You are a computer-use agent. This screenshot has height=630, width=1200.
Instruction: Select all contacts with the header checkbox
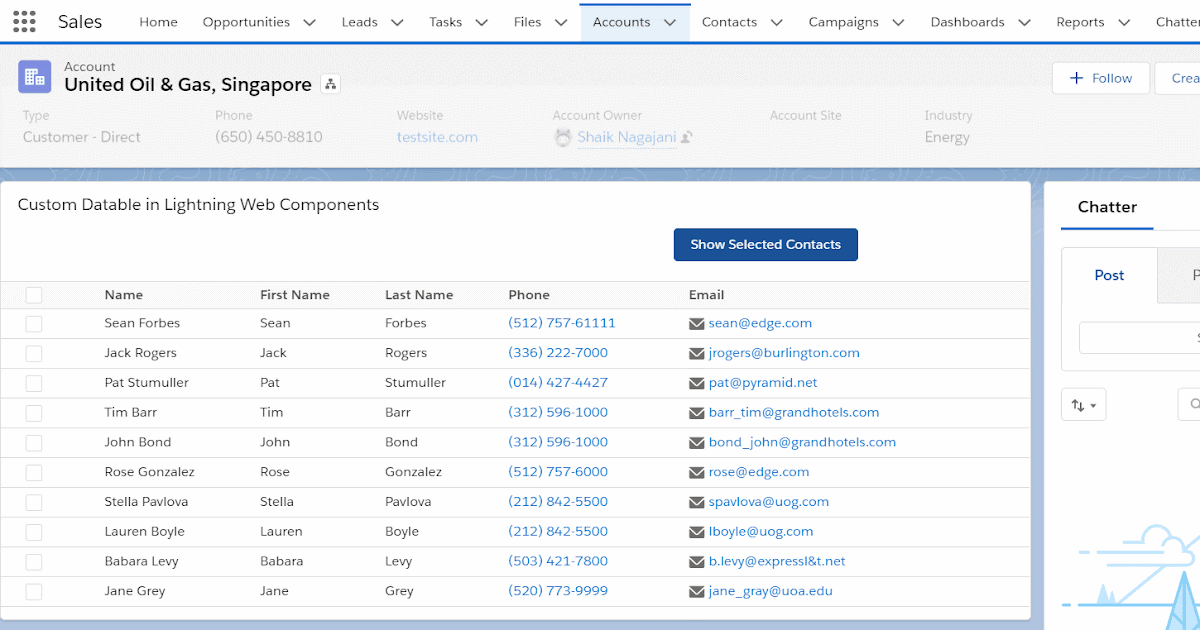pyautogui.click(x=33, y=295)
